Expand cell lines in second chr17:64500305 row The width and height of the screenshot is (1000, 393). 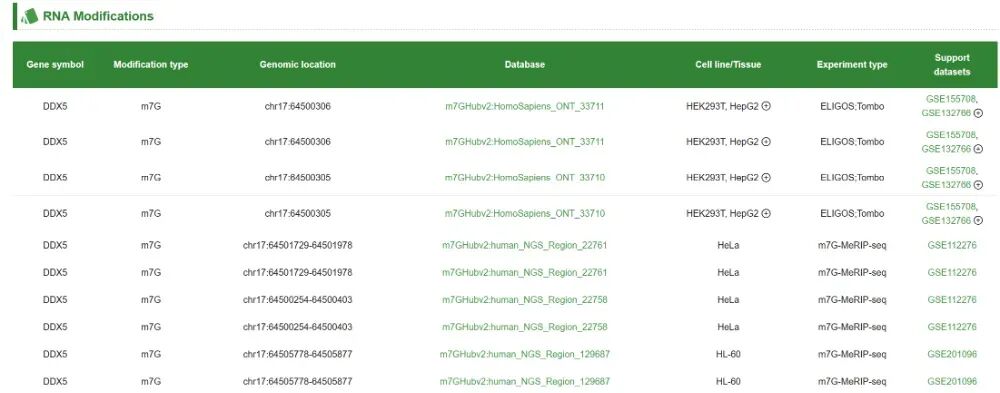766,214
